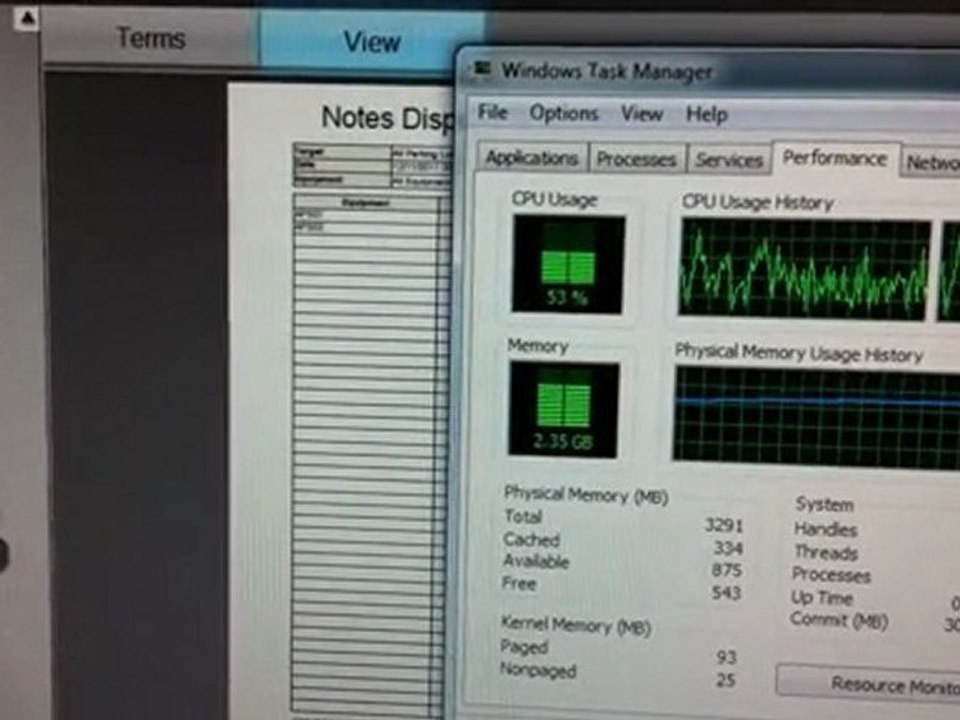
Task: Click the Windows Task Manager title text
Action: 607,71
